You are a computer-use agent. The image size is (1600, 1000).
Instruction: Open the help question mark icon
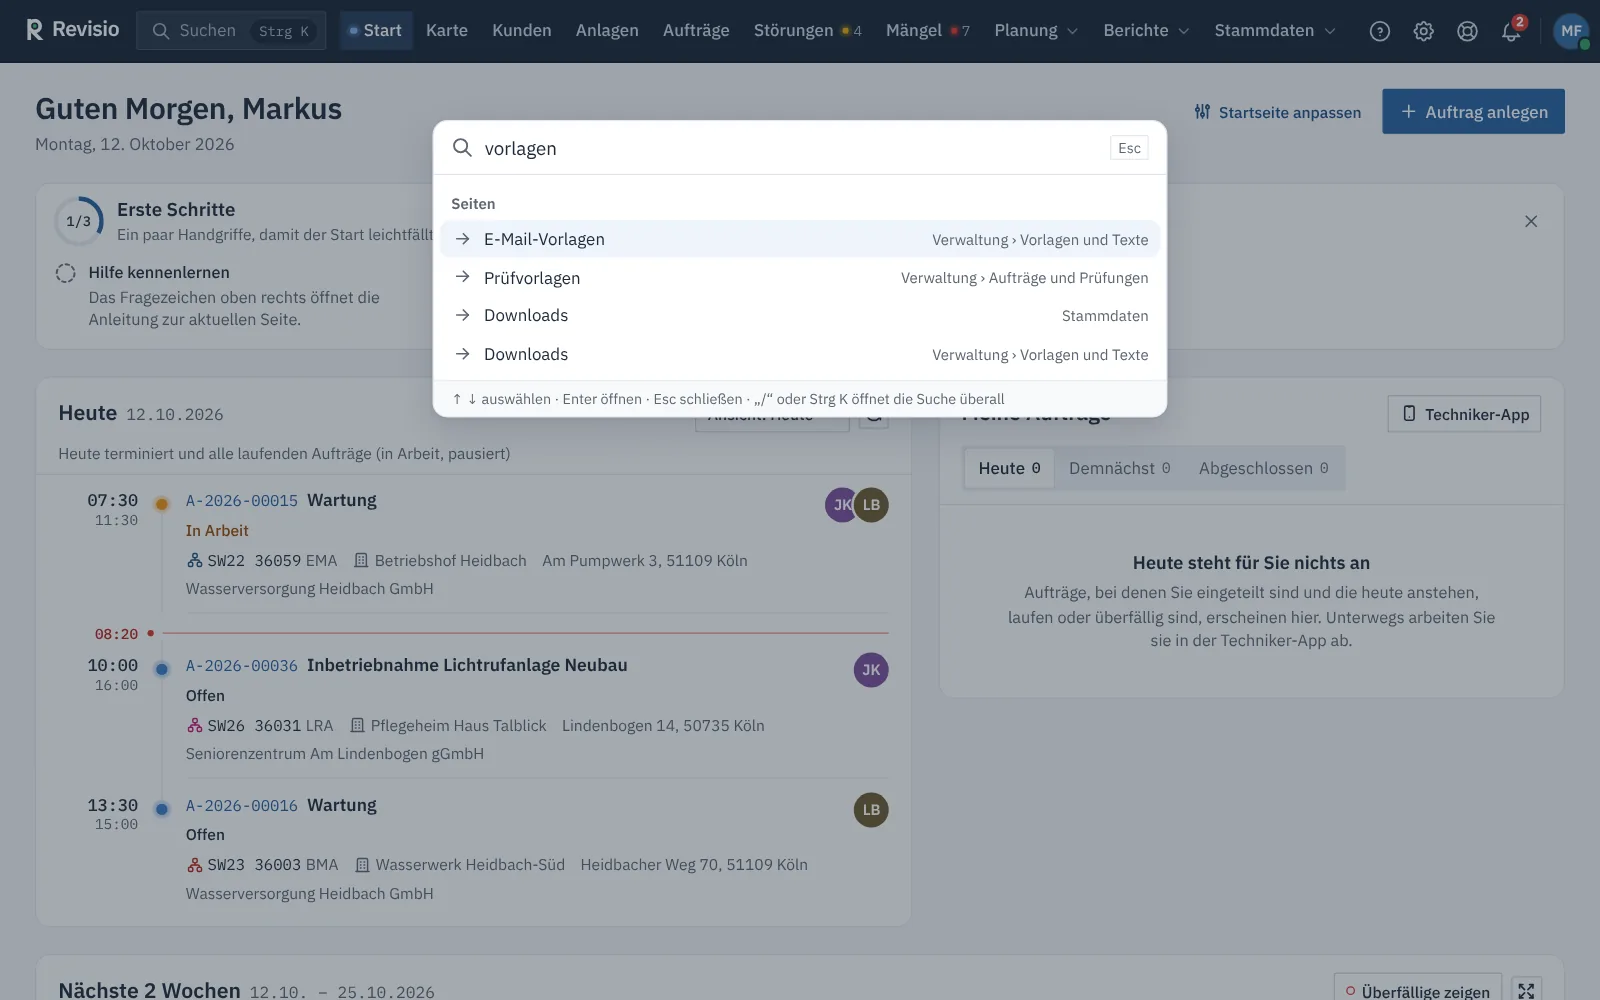(1380, 31)
